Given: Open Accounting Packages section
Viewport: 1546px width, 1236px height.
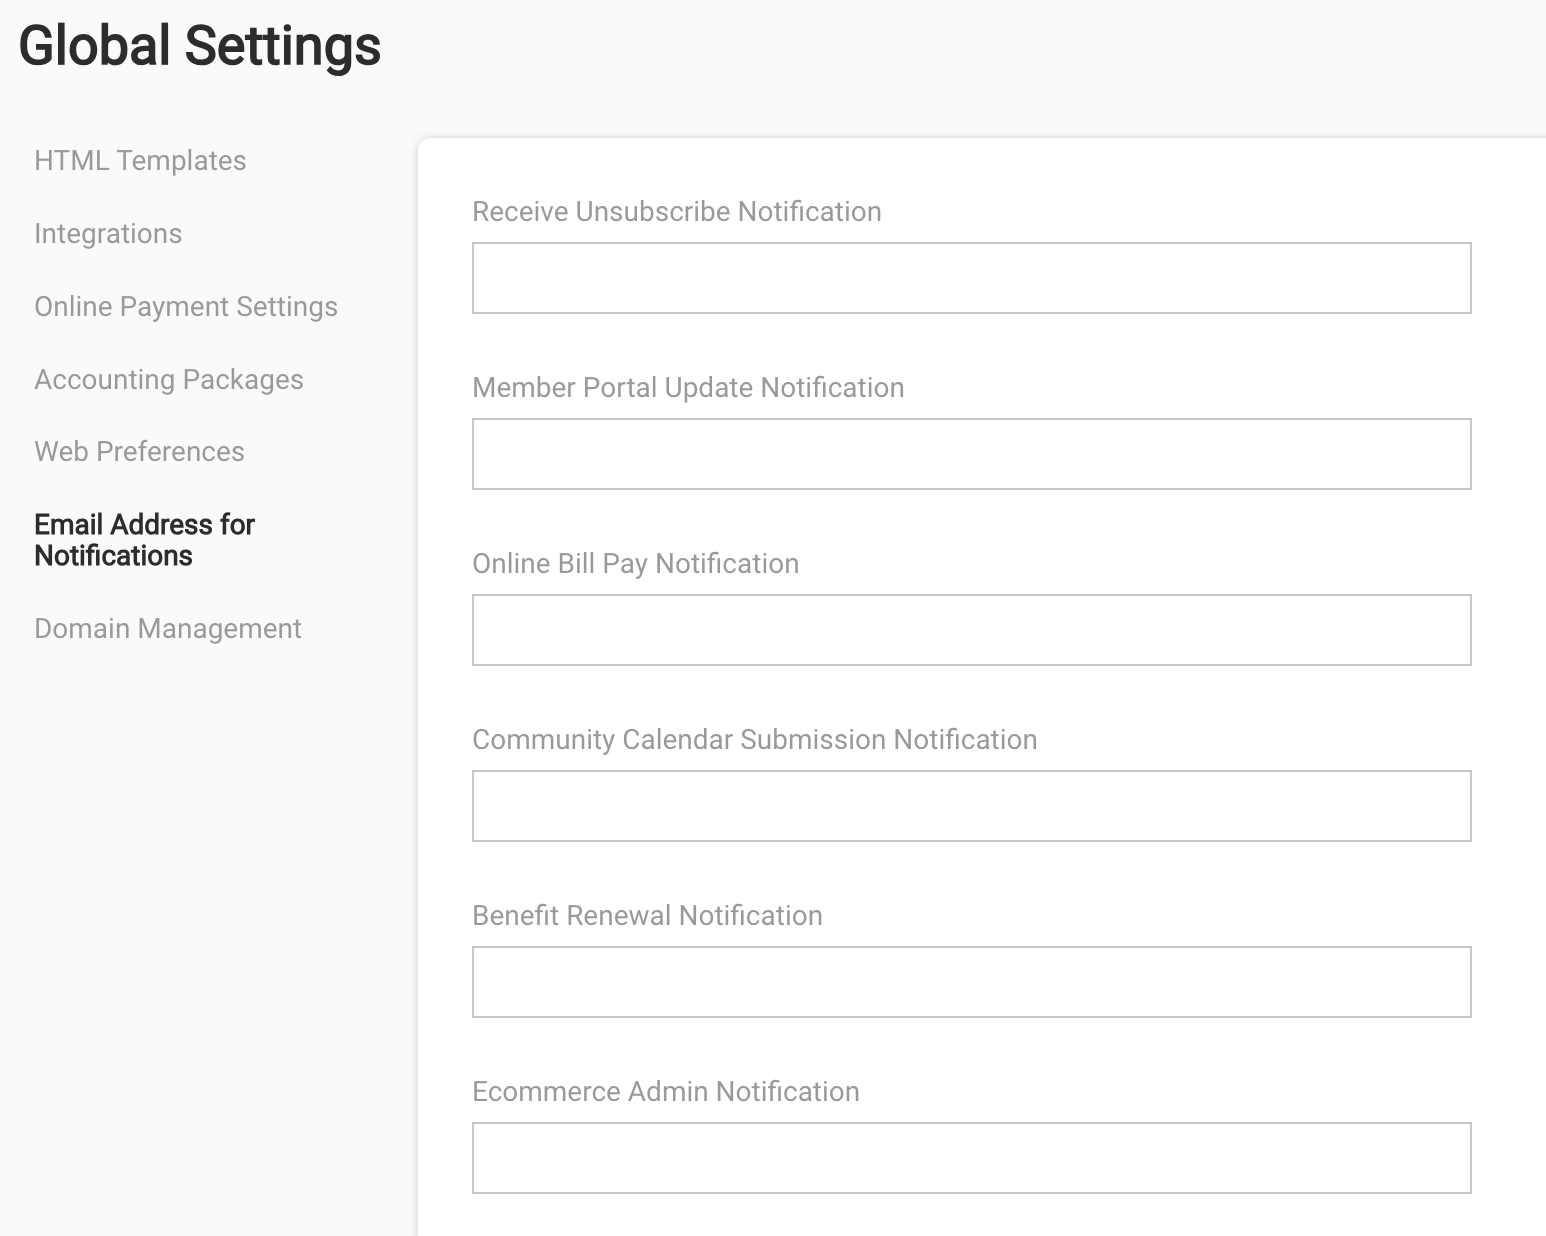Looking at the screenshot, I should click(x=169, y=380).
